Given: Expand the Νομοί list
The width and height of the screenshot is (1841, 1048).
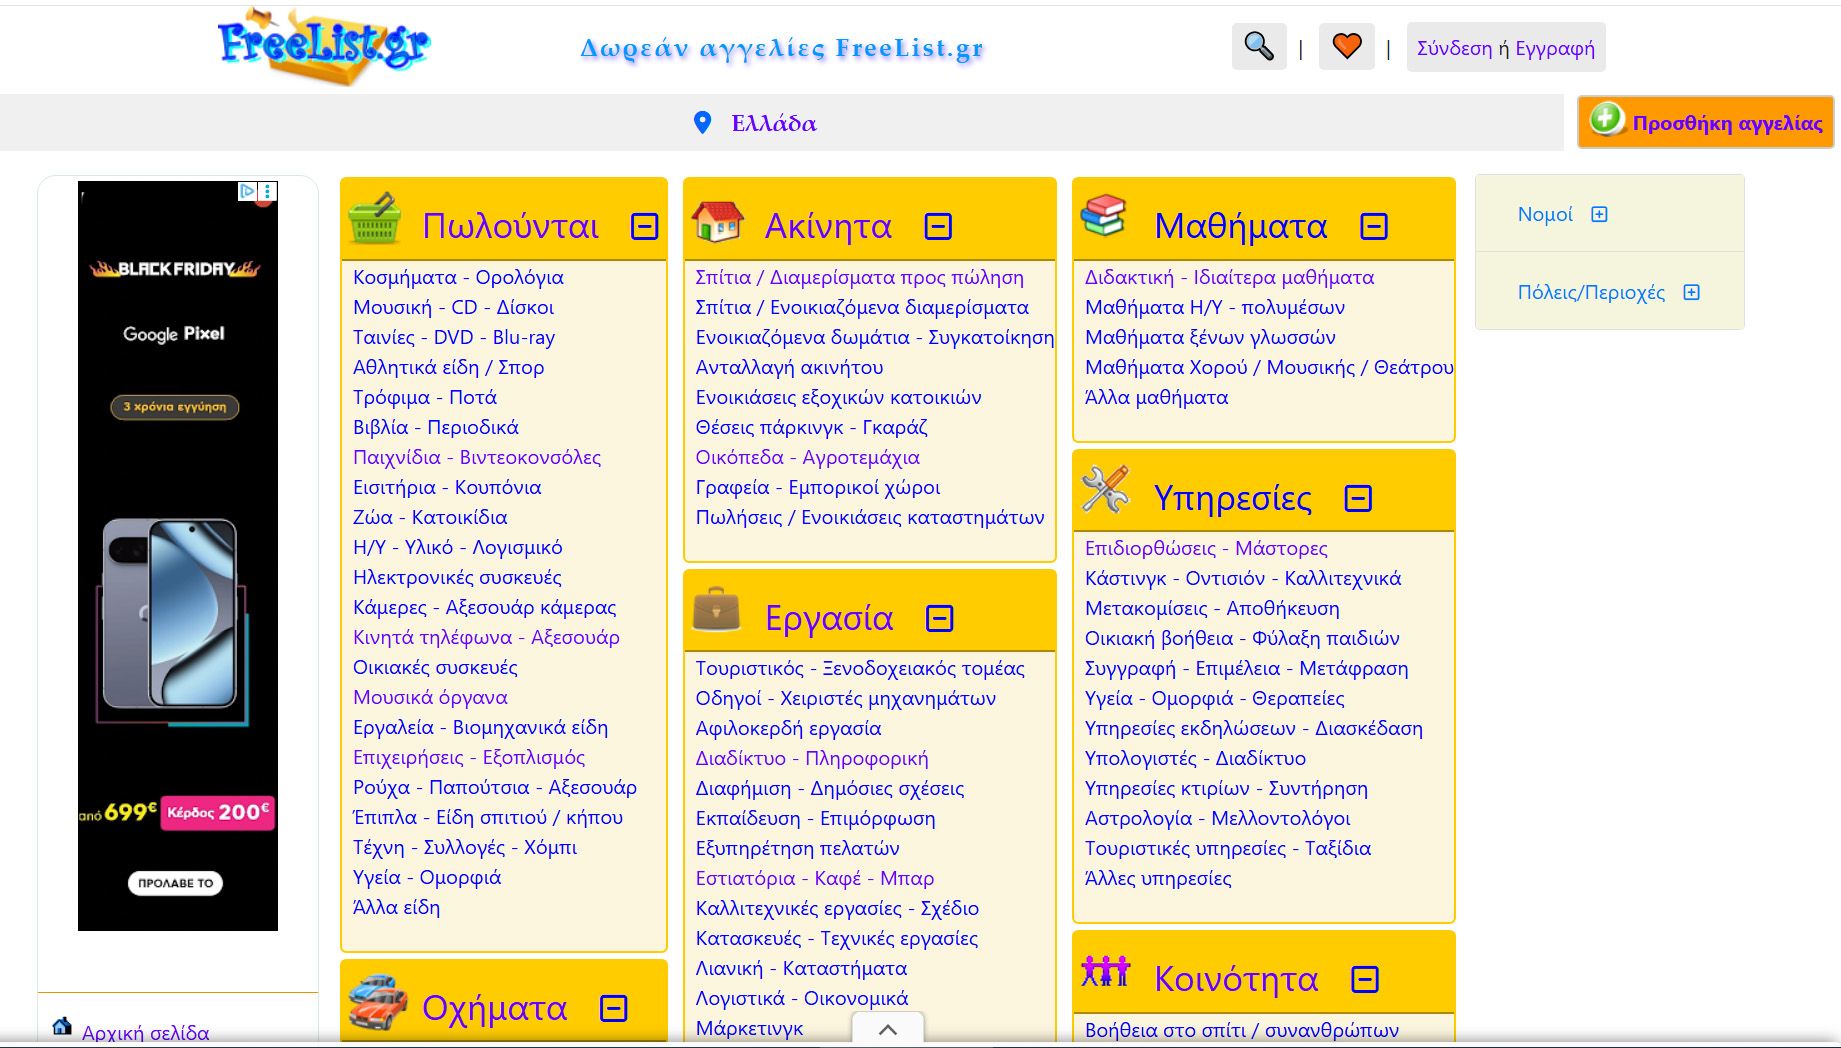Looking at the screenshot, I should [x=1599, y=214].
